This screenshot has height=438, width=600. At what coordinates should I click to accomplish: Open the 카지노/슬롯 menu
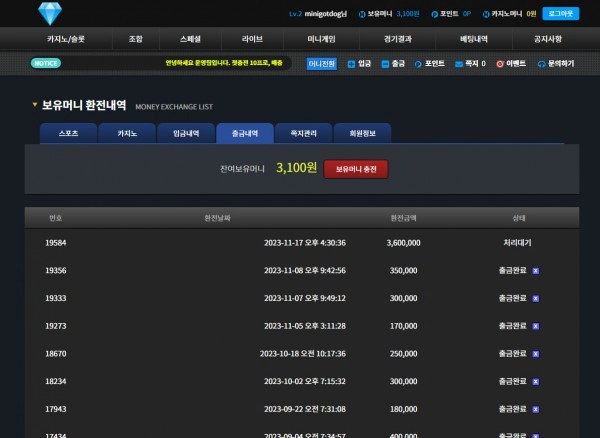point(66,39)
